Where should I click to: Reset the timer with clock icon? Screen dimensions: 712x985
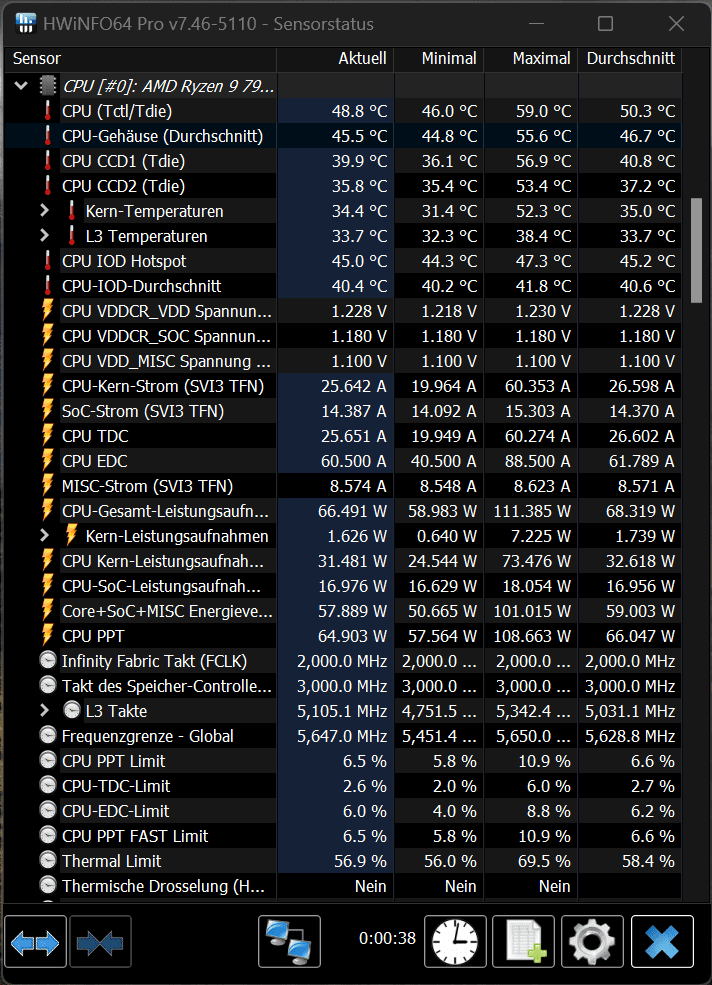pyautogui.click(x=455, y=941)
